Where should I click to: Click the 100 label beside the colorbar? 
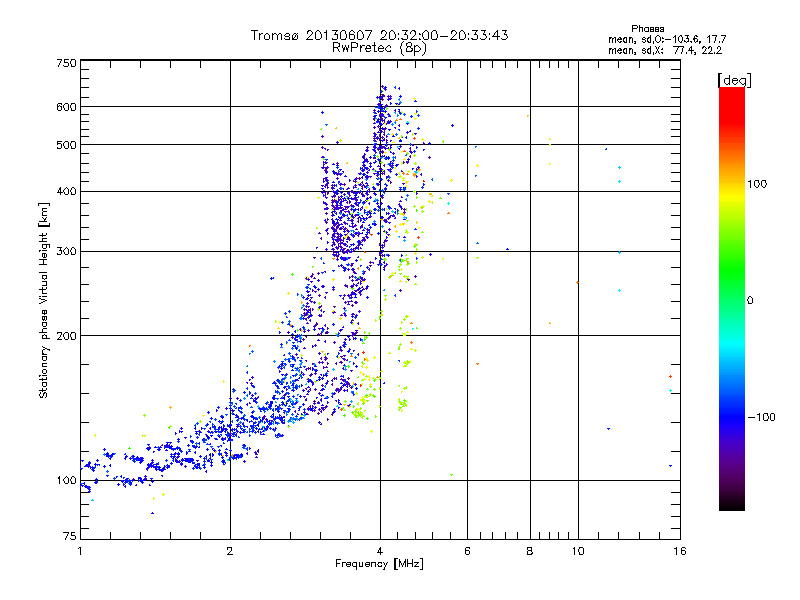(757, 184)
